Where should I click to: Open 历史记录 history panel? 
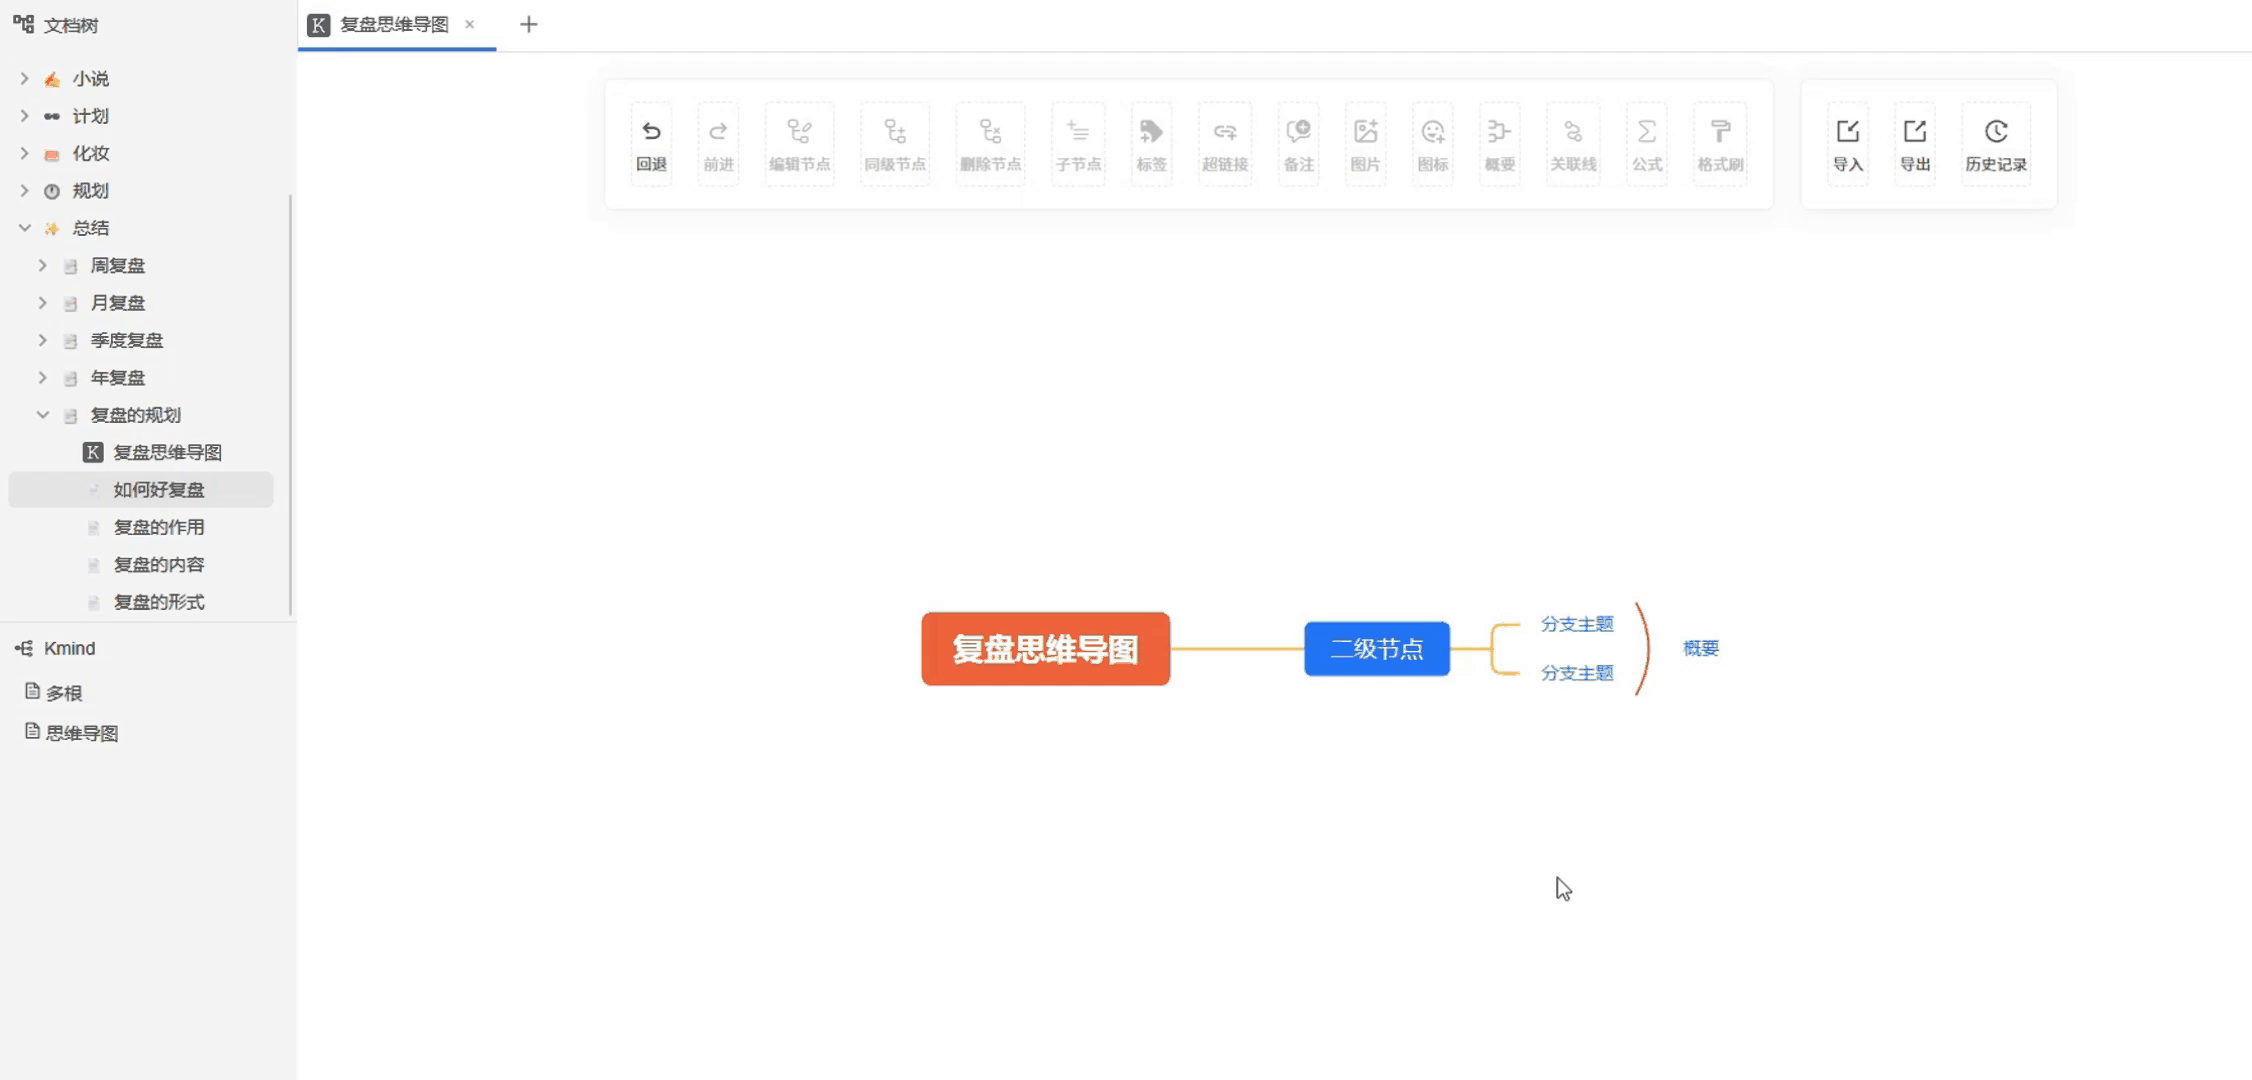point(1996,143)
